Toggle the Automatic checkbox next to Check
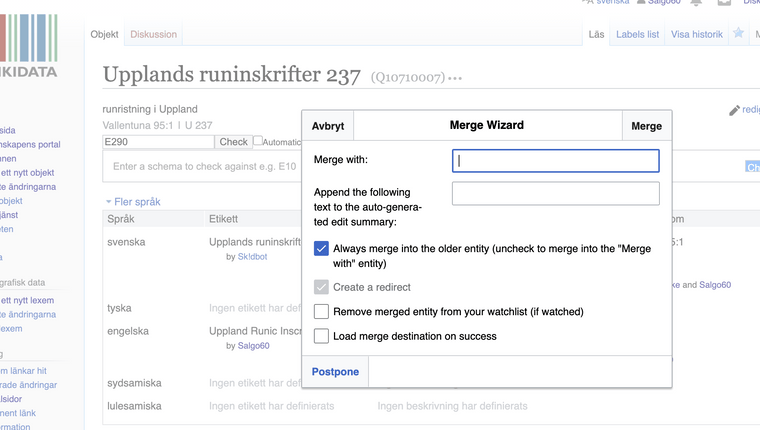The width and height of the screenshot is (760, 430). 258,141
